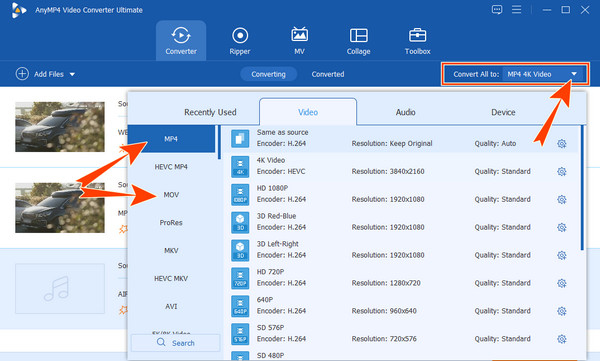Screen dimensions: 600x361
Task: Select the Same as source preset icon
Action: (x=240, y=139)
